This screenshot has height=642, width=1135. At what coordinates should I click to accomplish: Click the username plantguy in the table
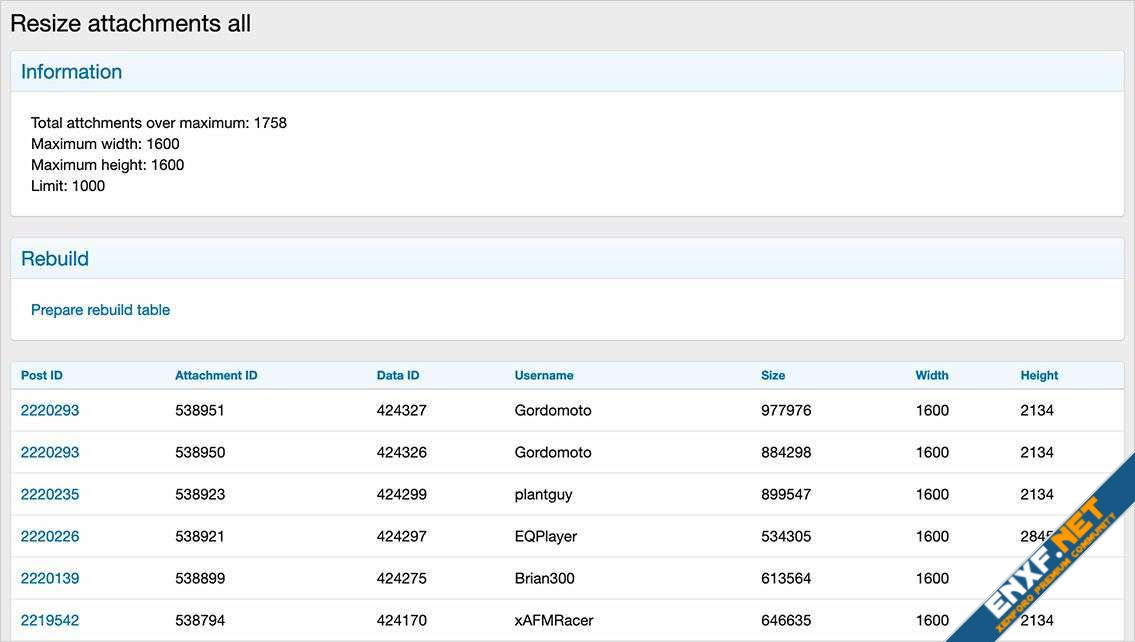(x=543, y=494)
